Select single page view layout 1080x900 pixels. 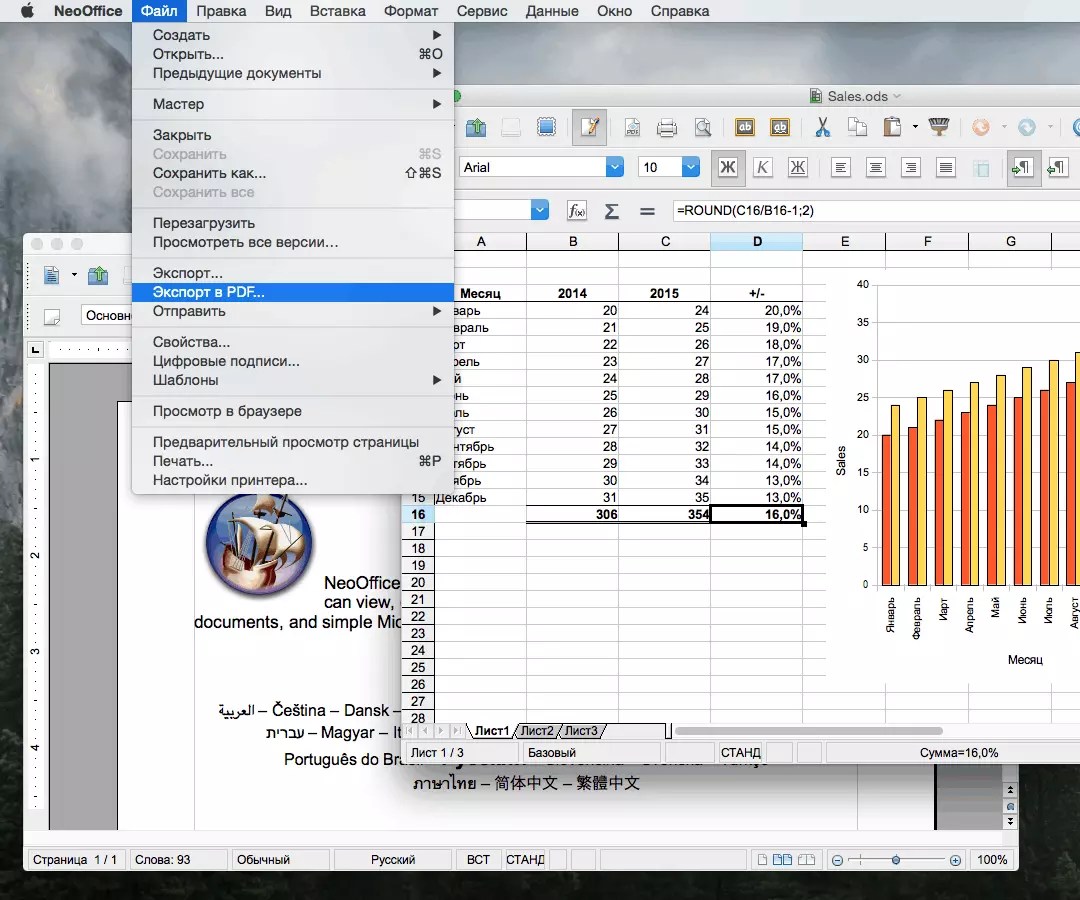(x=762, y=859)
